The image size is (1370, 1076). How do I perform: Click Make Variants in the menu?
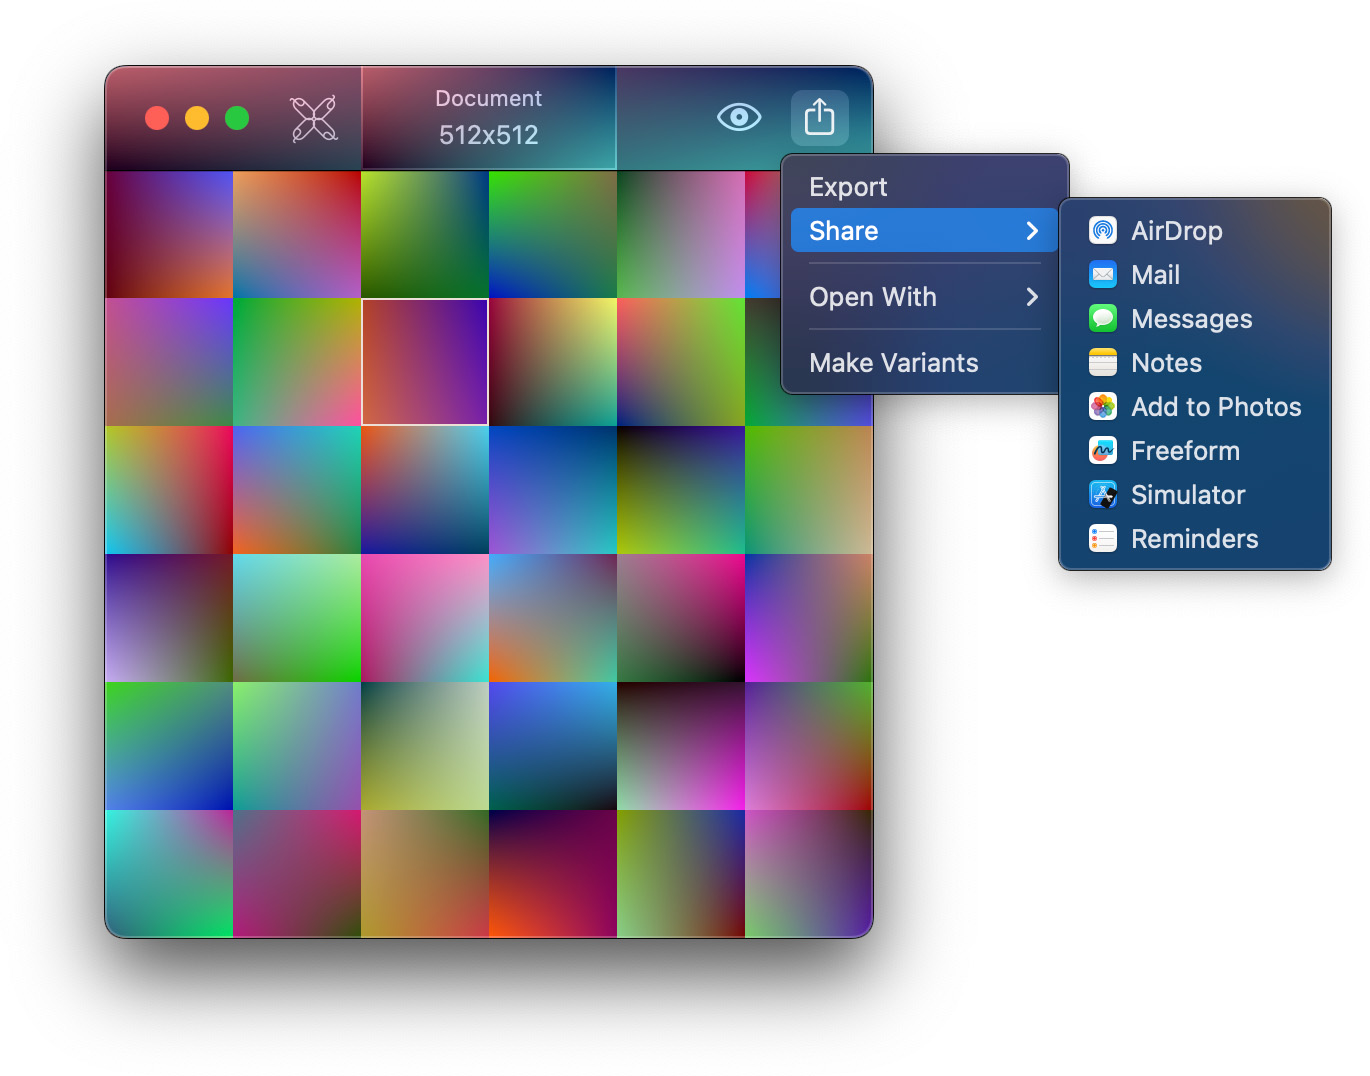893,363
